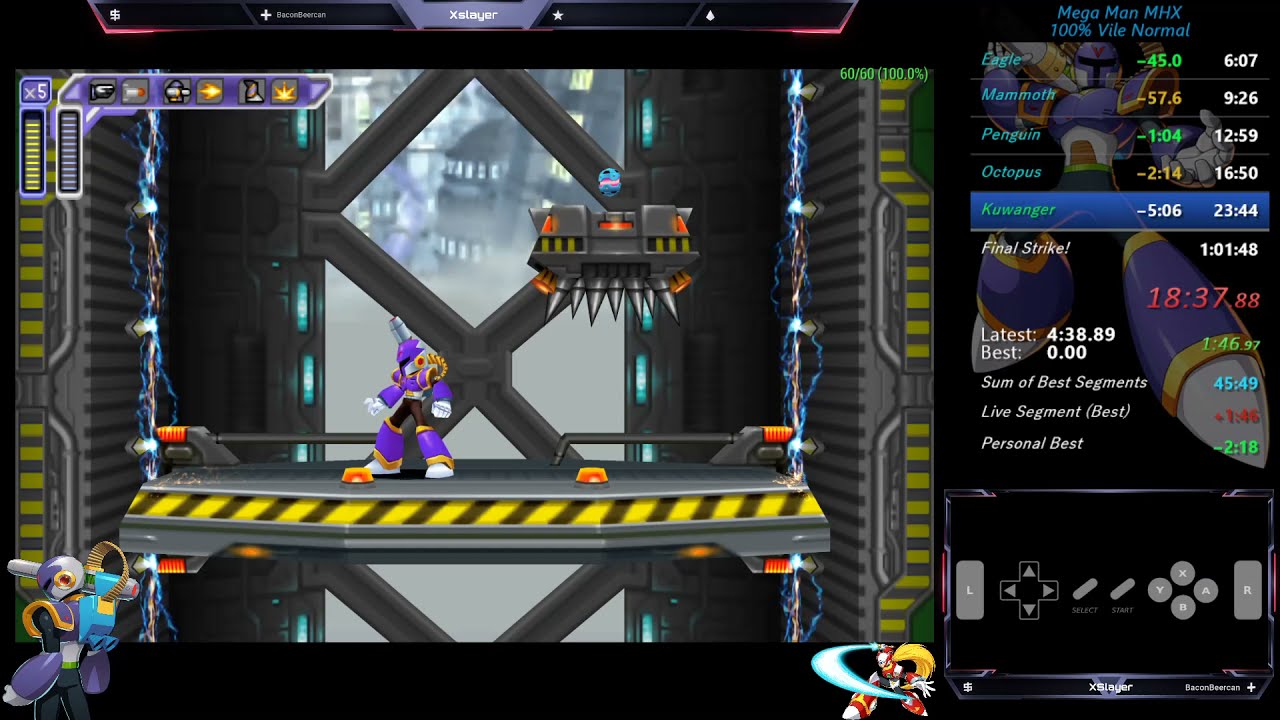Image resolution: width=1280 pixels, height=720 pixels.
Task: Click the R shoulder button on input display
Action: click(1247, 590)
